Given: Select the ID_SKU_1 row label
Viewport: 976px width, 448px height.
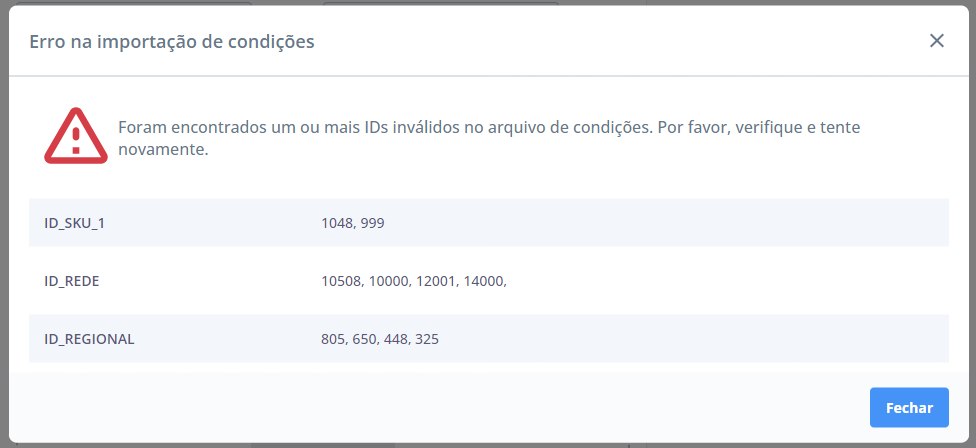Looking at the screenshot, I should point(75,223).
